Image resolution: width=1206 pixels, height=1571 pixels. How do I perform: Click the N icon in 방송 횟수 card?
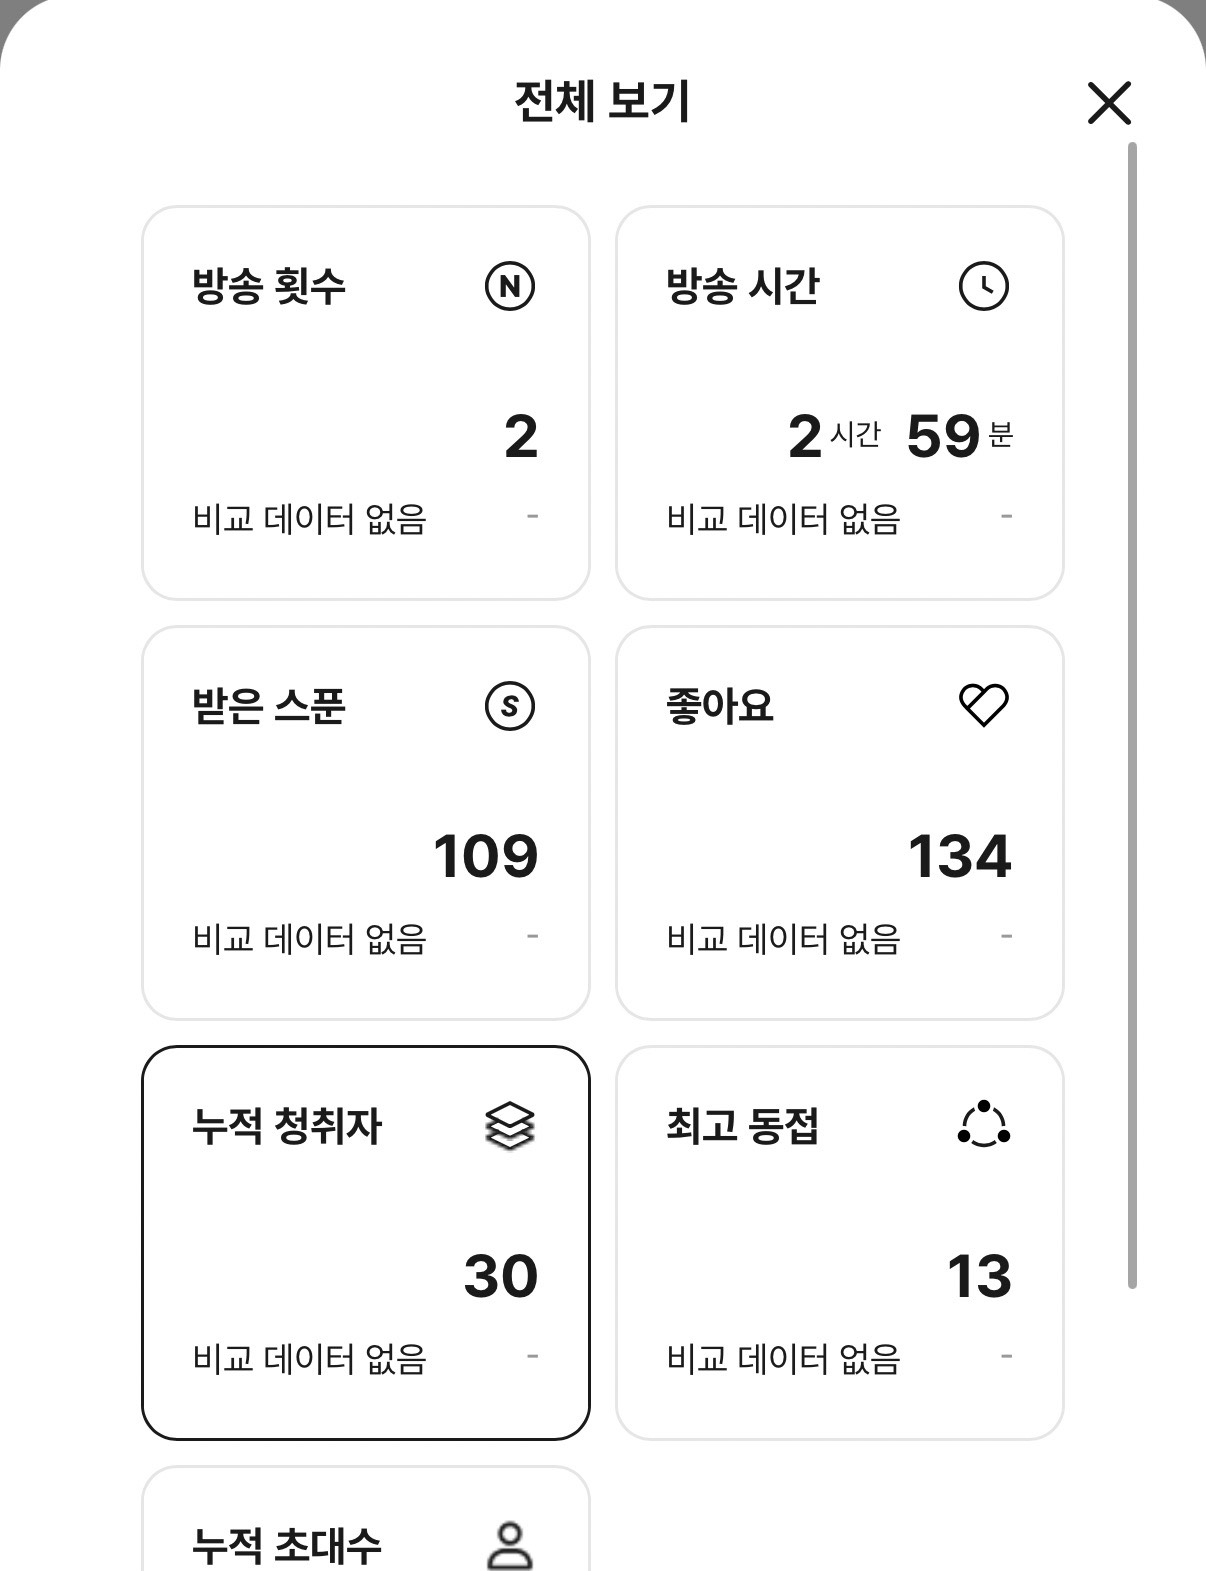tap(510, 286)
